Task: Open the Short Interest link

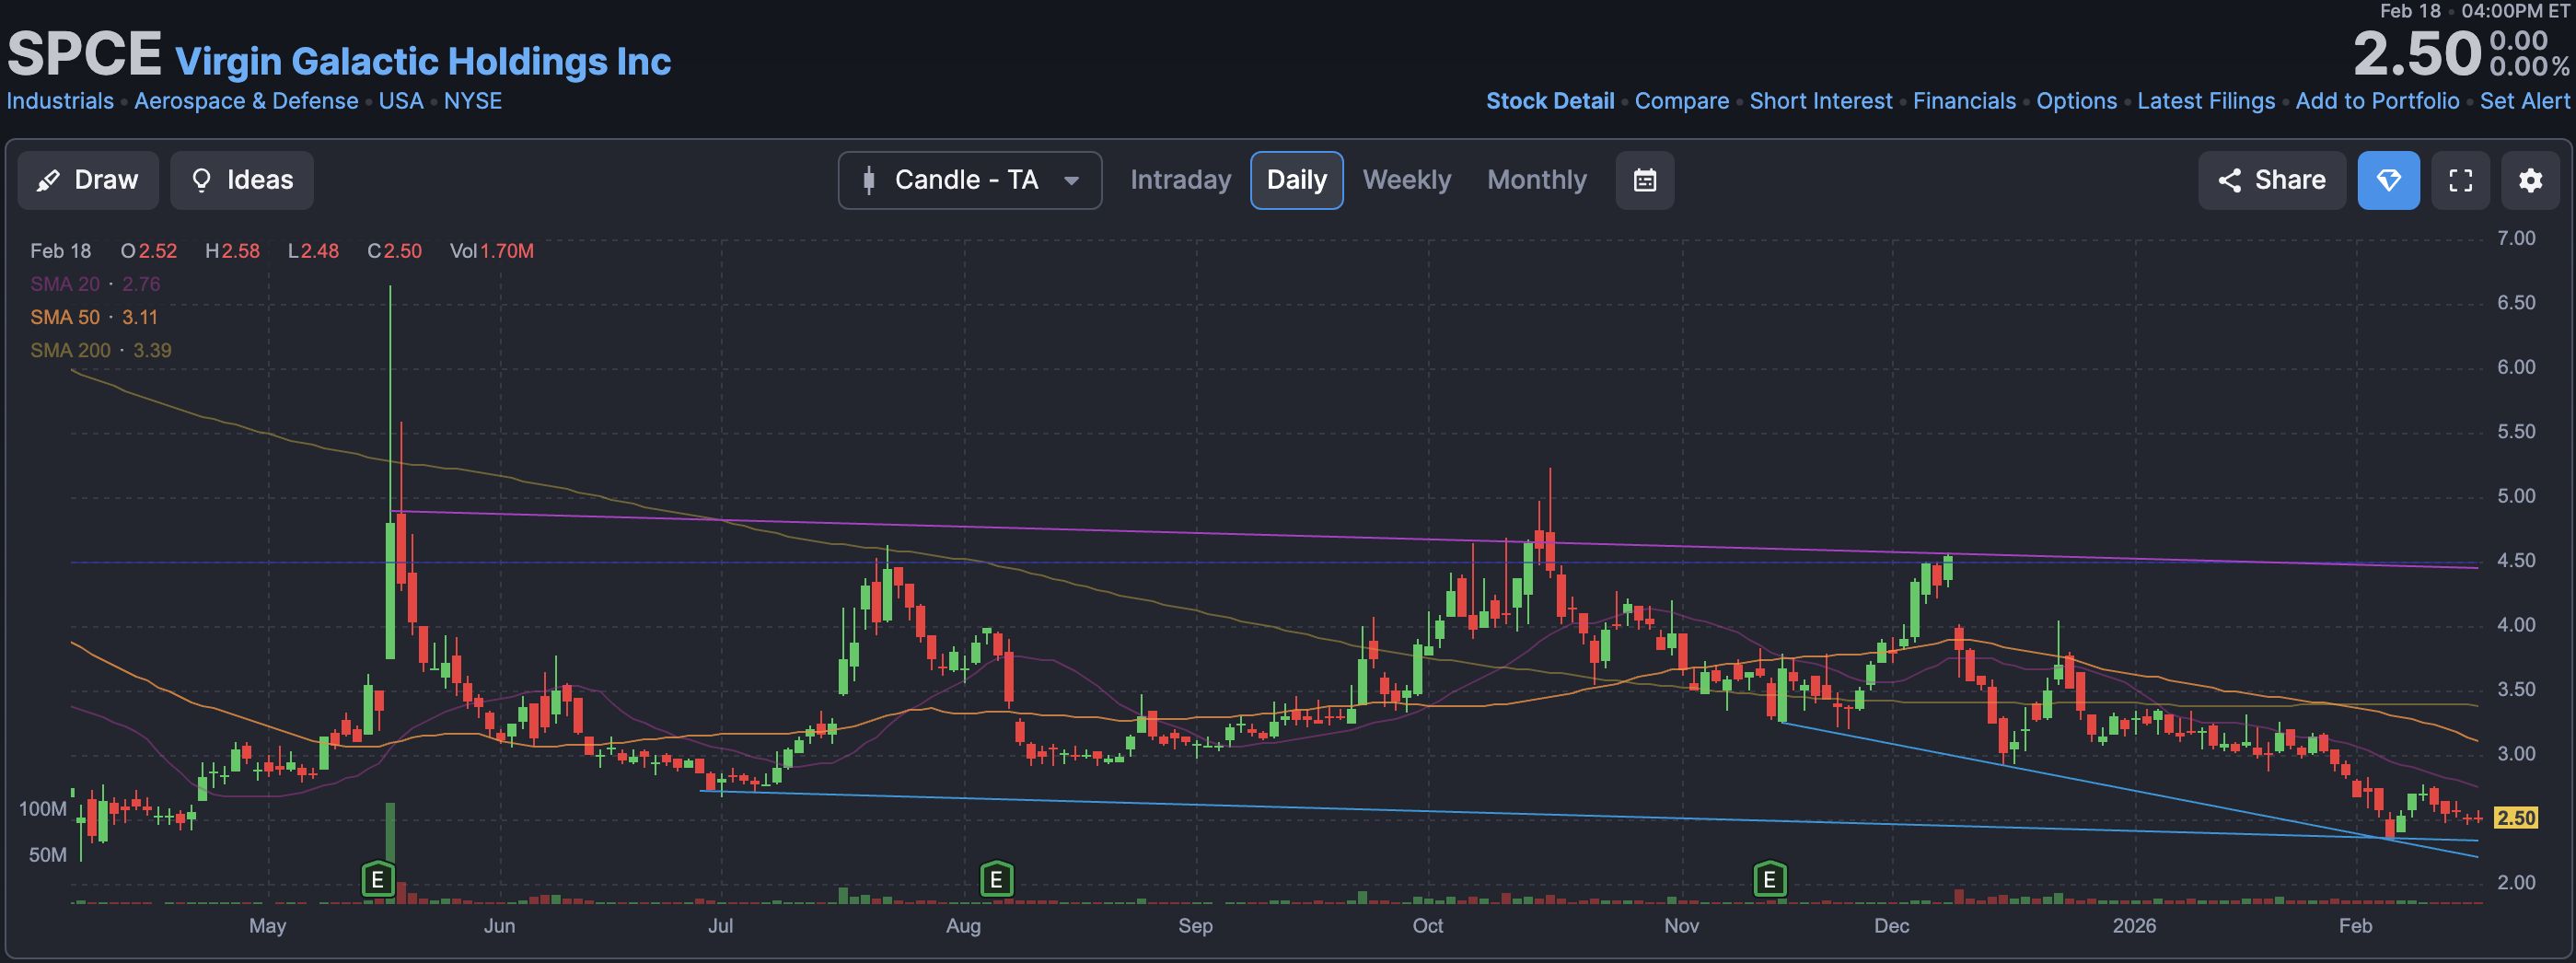Action: [x=1820, y=101]
